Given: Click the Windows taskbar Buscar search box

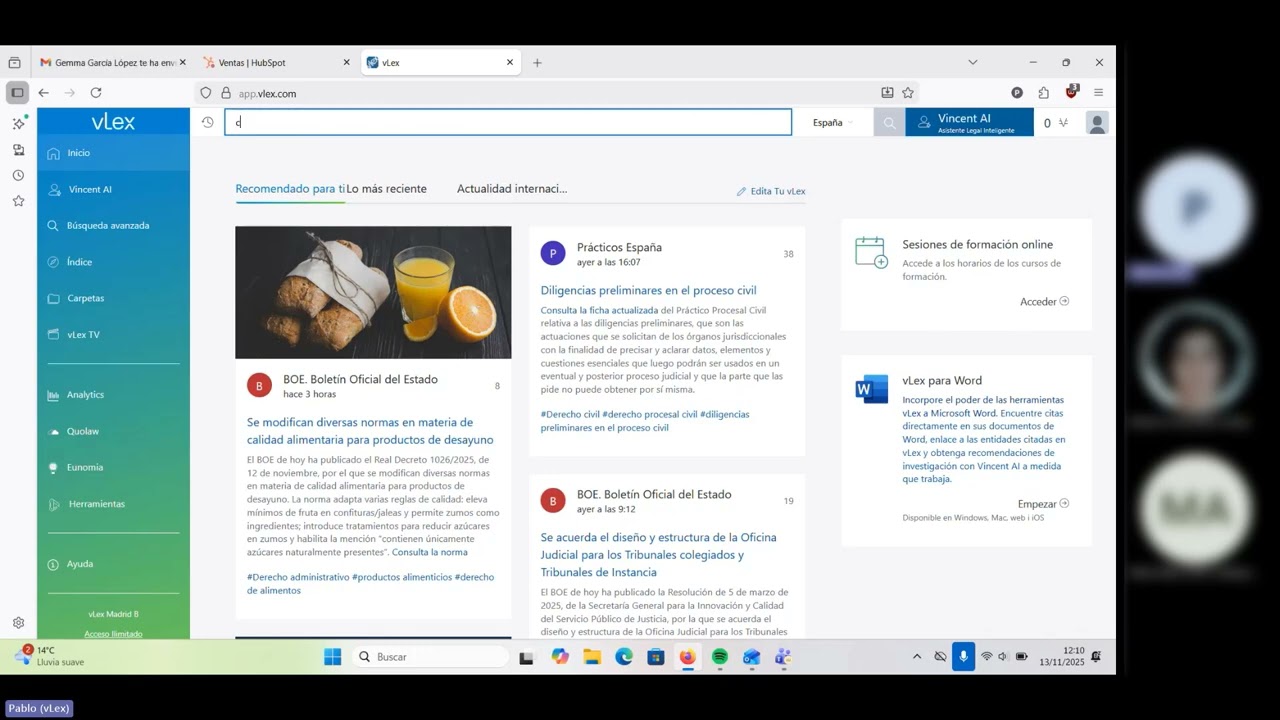Looking at the screenshot, I should click(430, 657).
